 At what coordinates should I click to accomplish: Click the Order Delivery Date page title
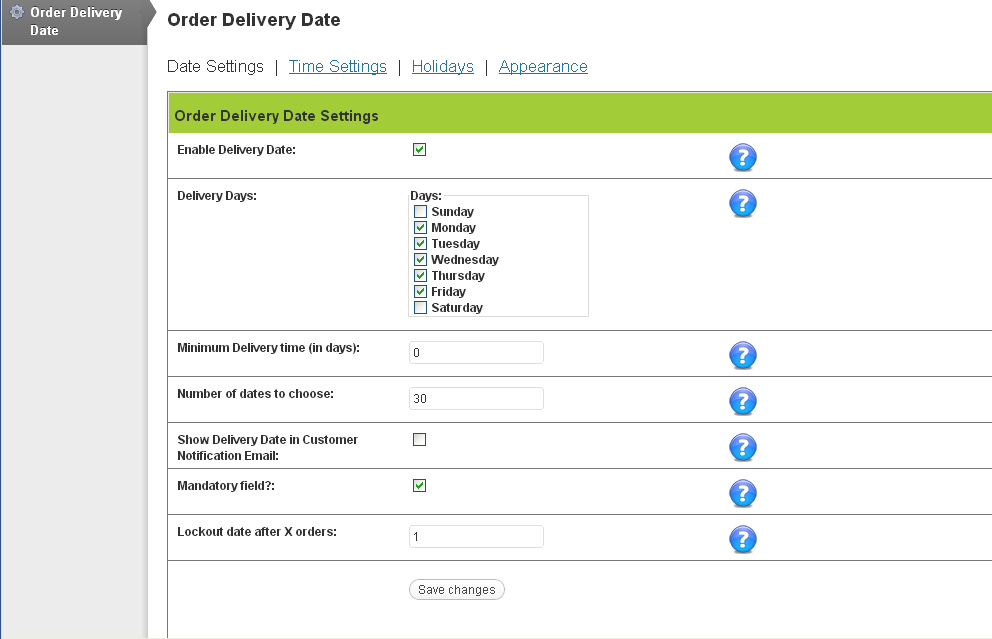[x=254, y=20]
